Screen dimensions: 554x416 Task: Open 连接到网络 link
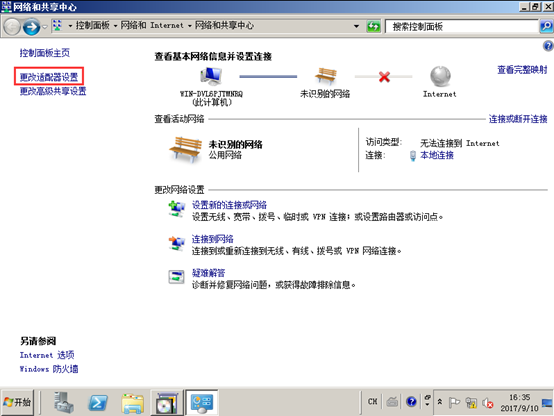point(212,239)
